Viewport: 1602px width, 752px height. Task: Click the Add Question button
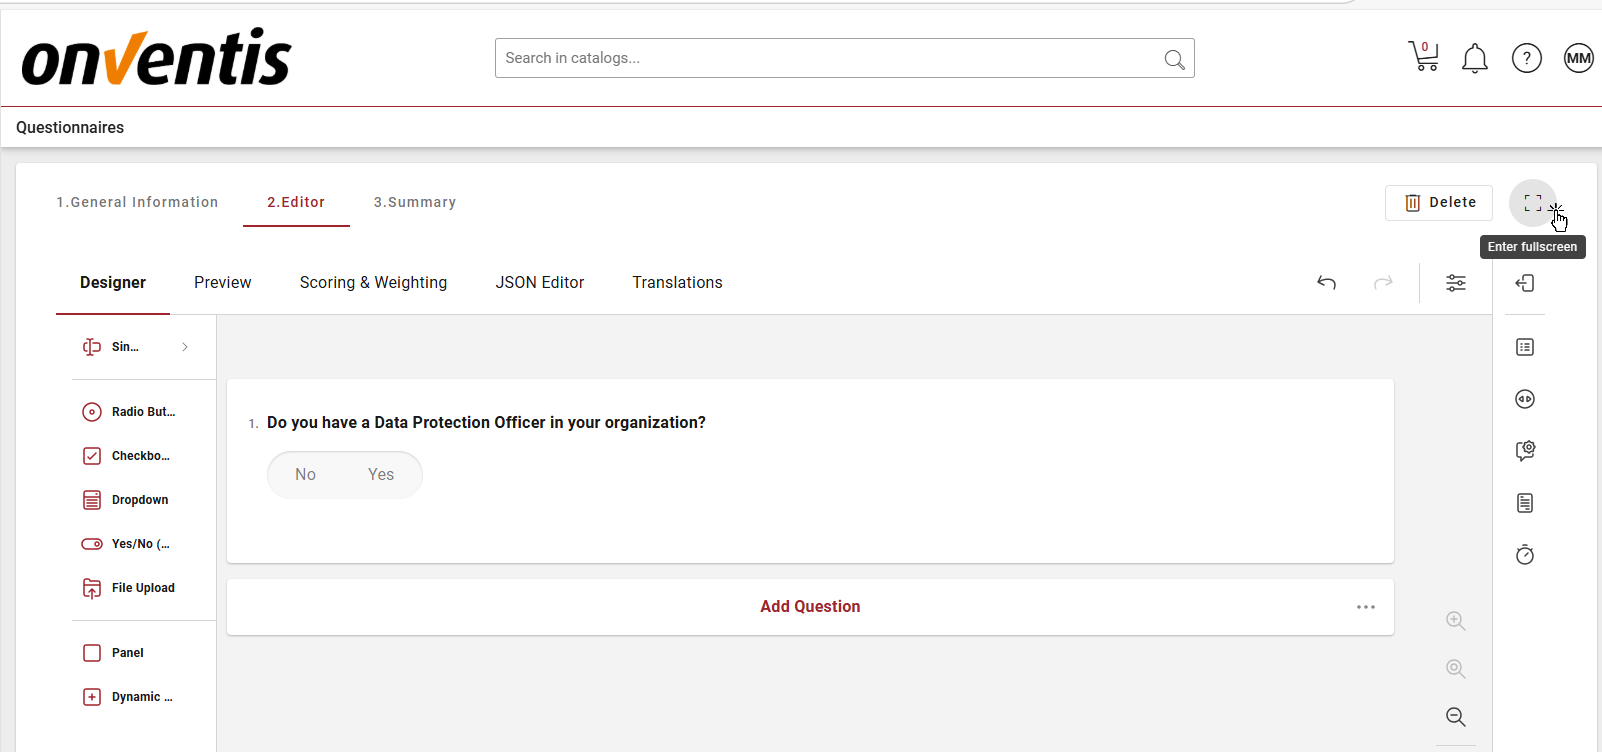[x=809, y=607]
